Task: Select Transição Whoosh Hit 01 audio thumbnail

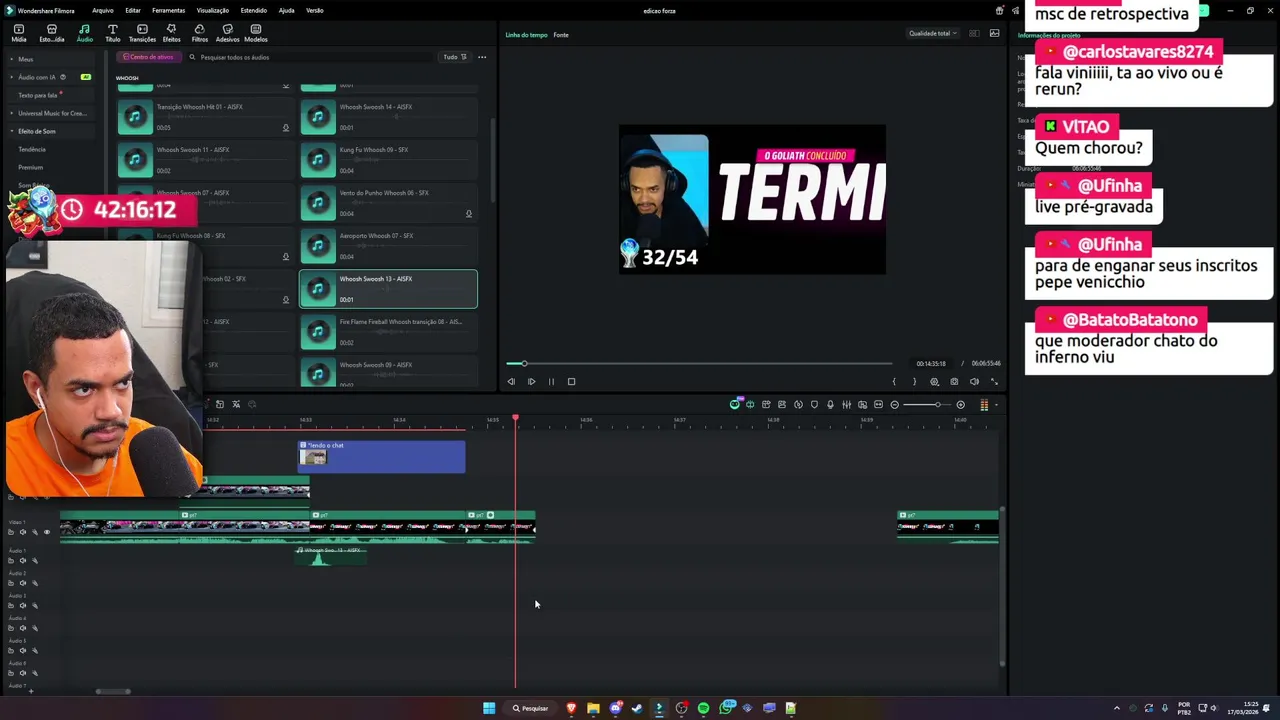Action: pyautogui.click(x=135, y=117)
